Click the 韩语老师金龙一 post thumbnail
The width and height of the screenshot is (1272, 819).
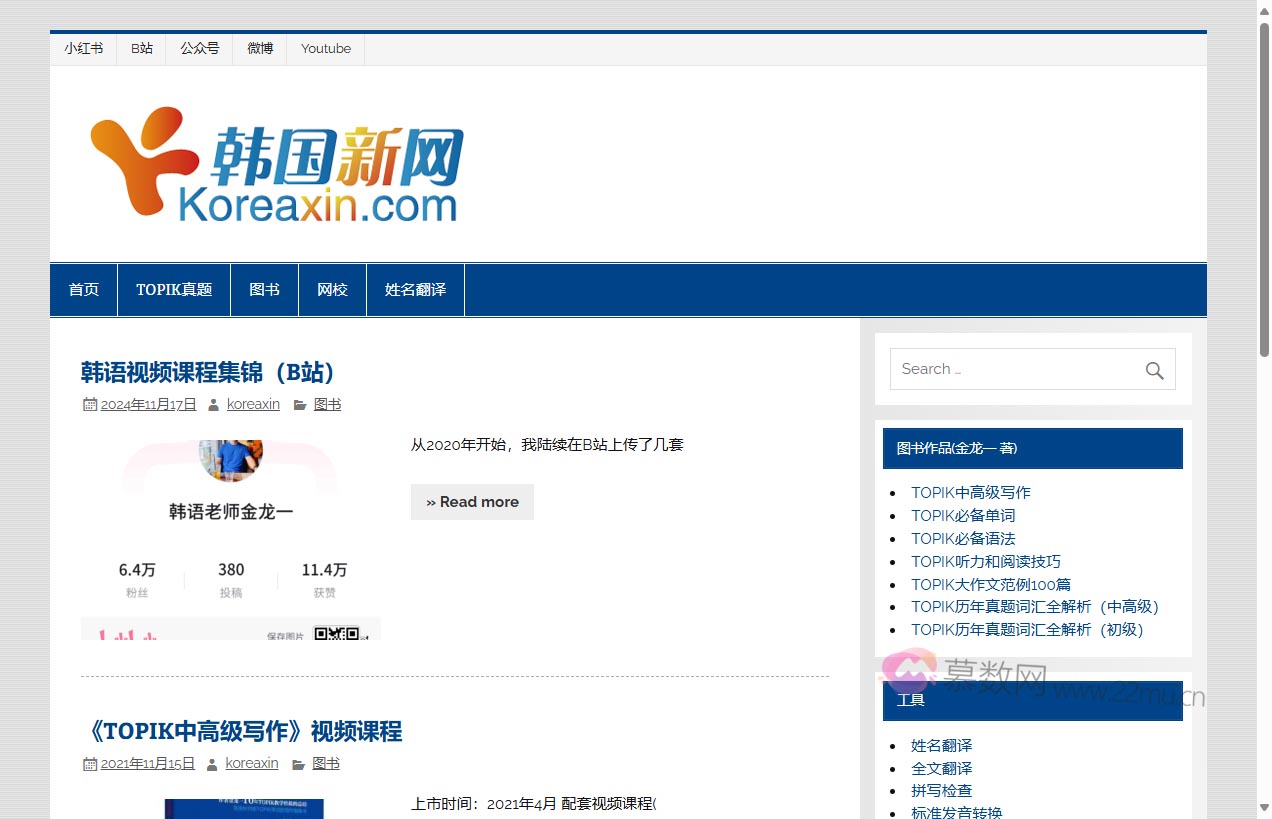[231, 539]
